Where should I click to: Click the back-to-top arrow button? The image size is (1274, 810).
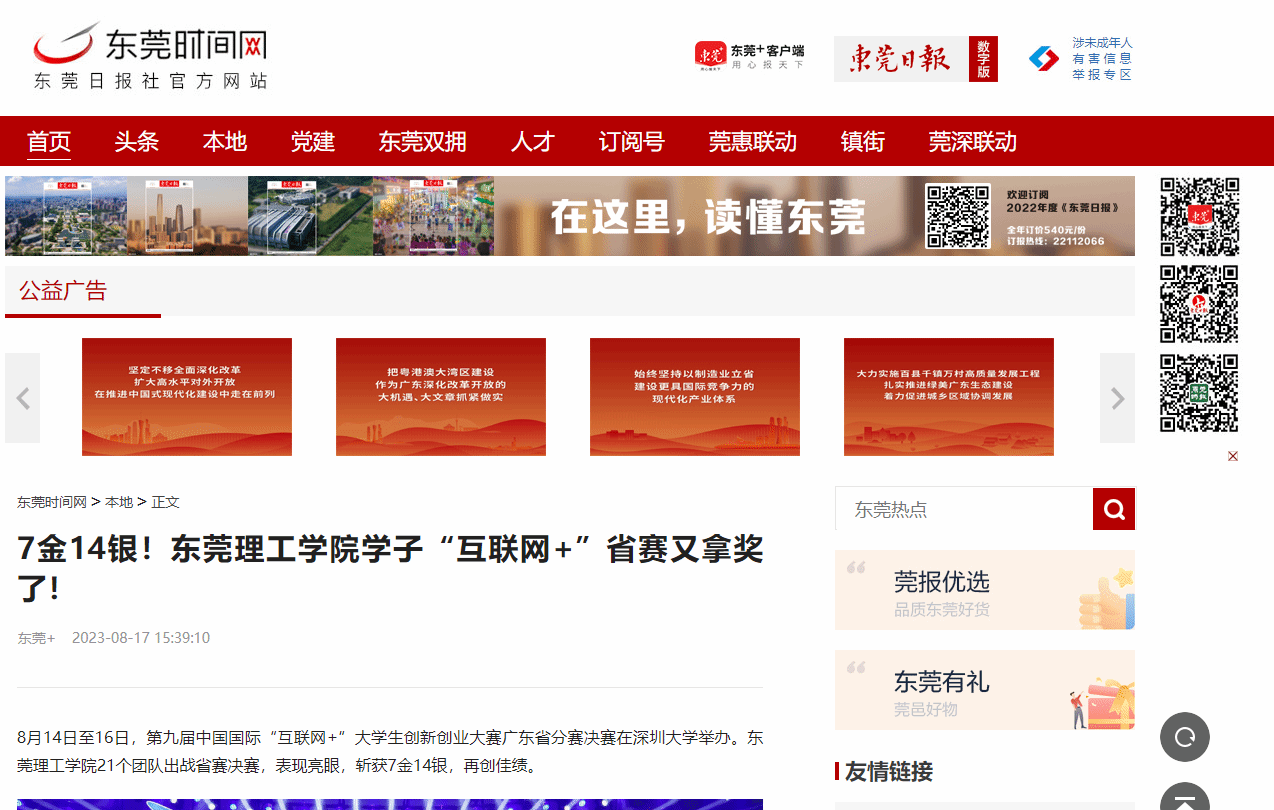tap(1185, 799)
